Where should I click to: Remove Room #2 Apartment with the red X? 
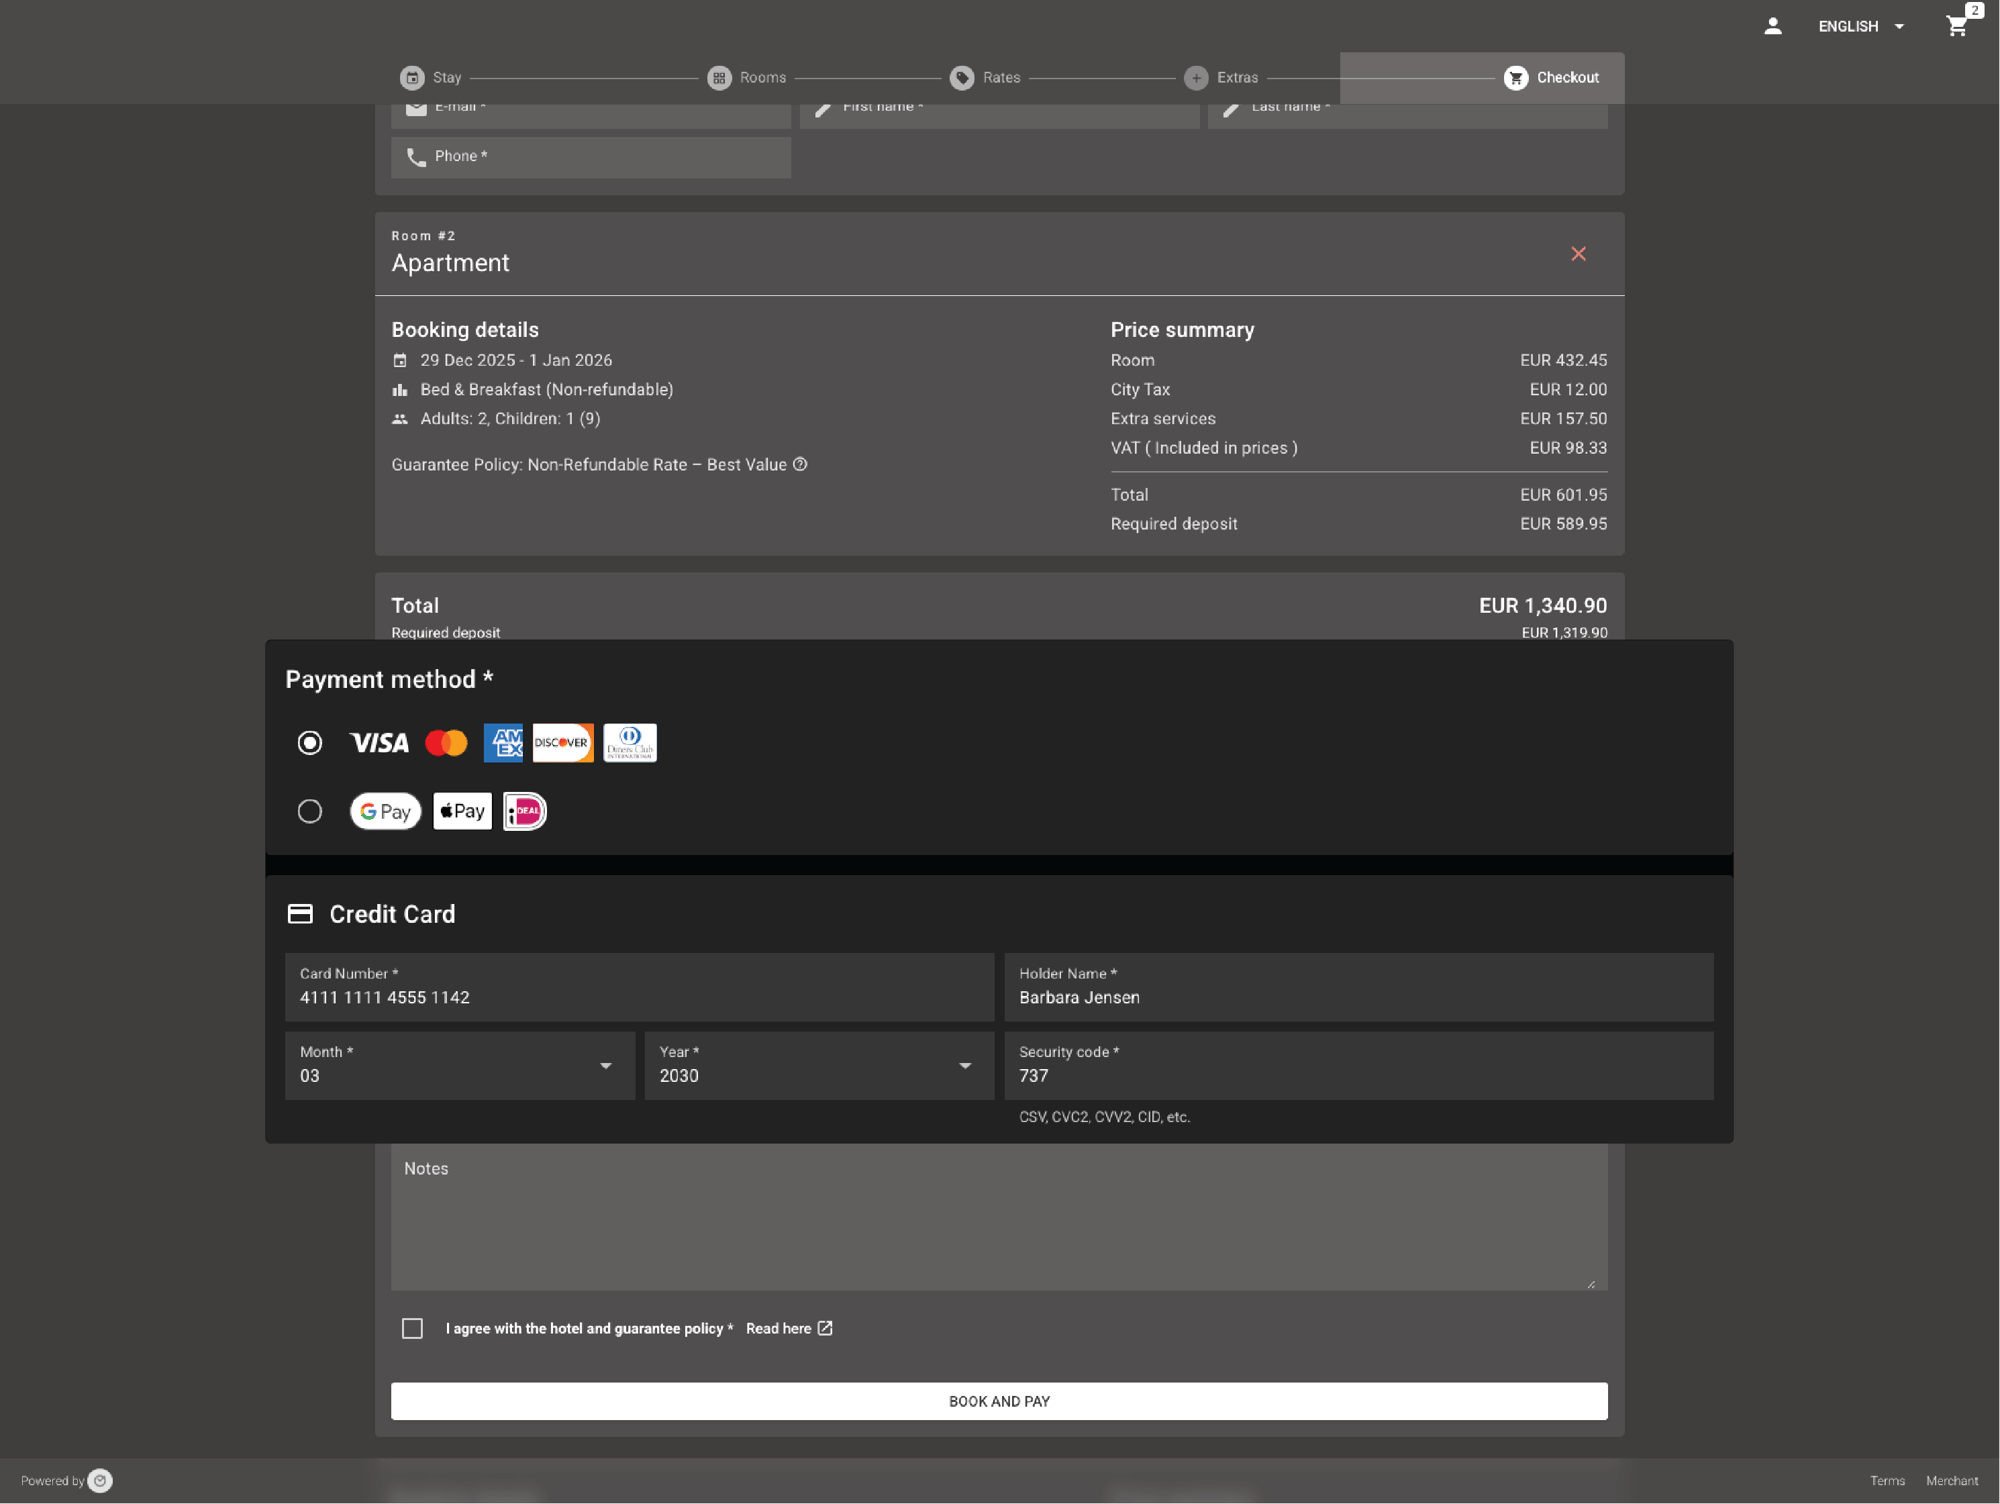point(1578,254)
